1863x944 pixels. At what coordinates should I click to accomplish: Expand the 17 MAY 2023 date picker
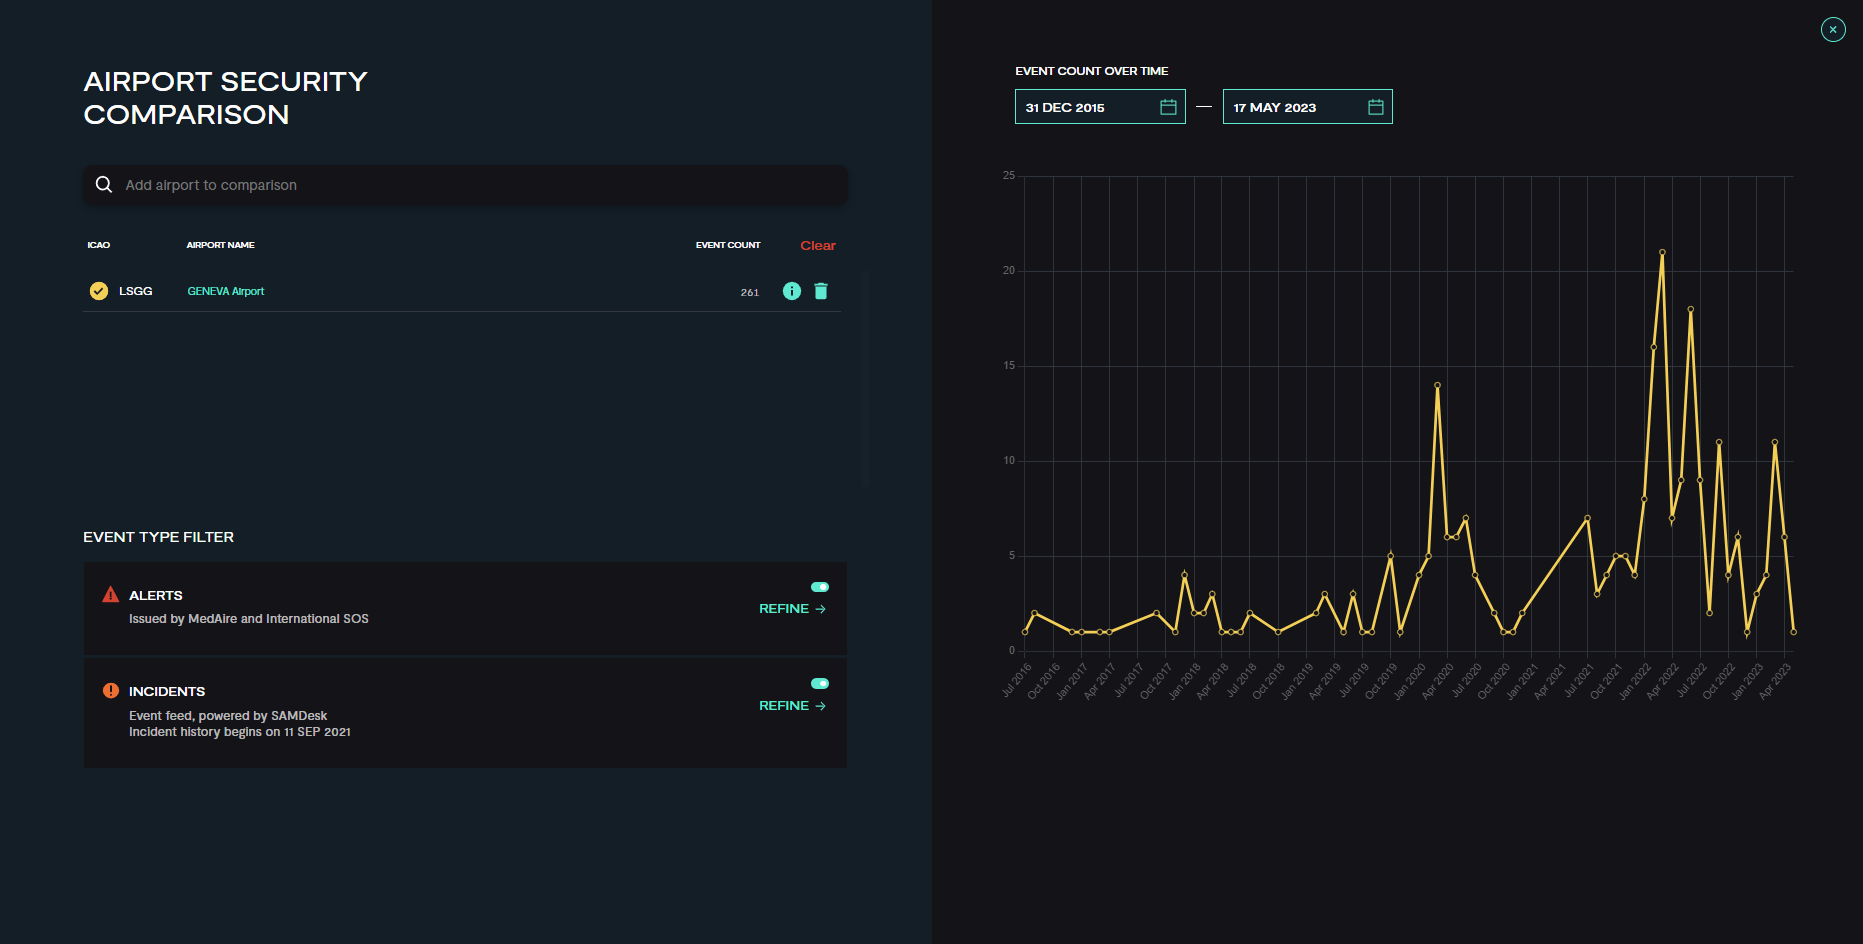[x=1293, y=107]
